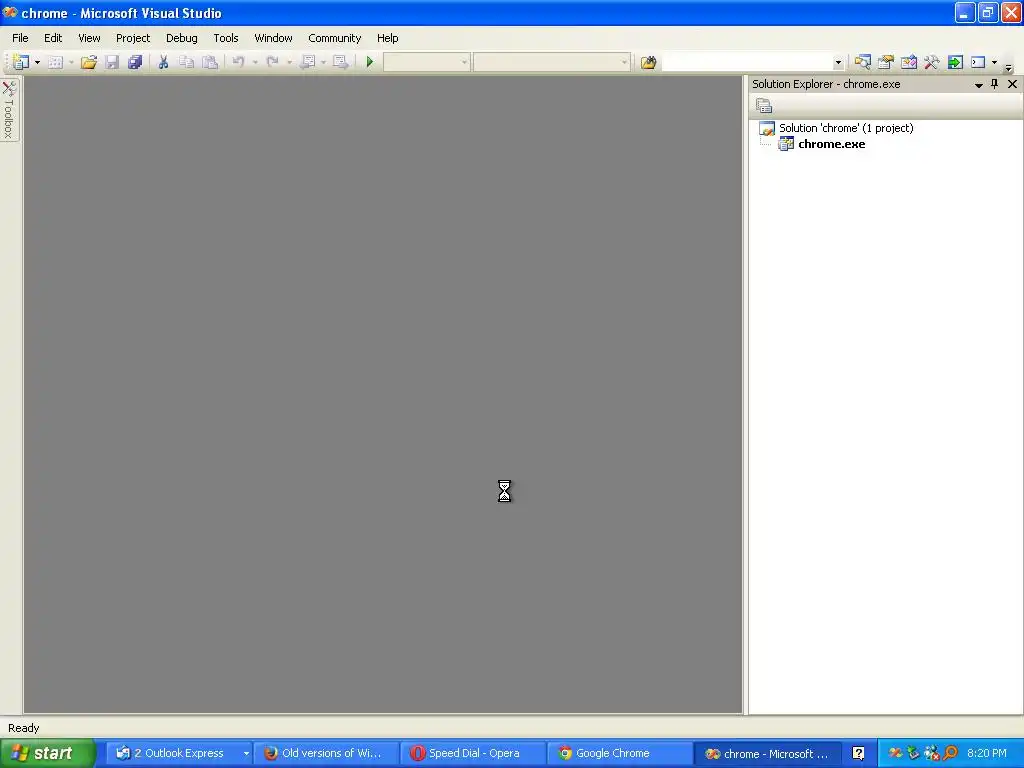
Task: Open the Window menu
Action: click(x=274, y=38)
